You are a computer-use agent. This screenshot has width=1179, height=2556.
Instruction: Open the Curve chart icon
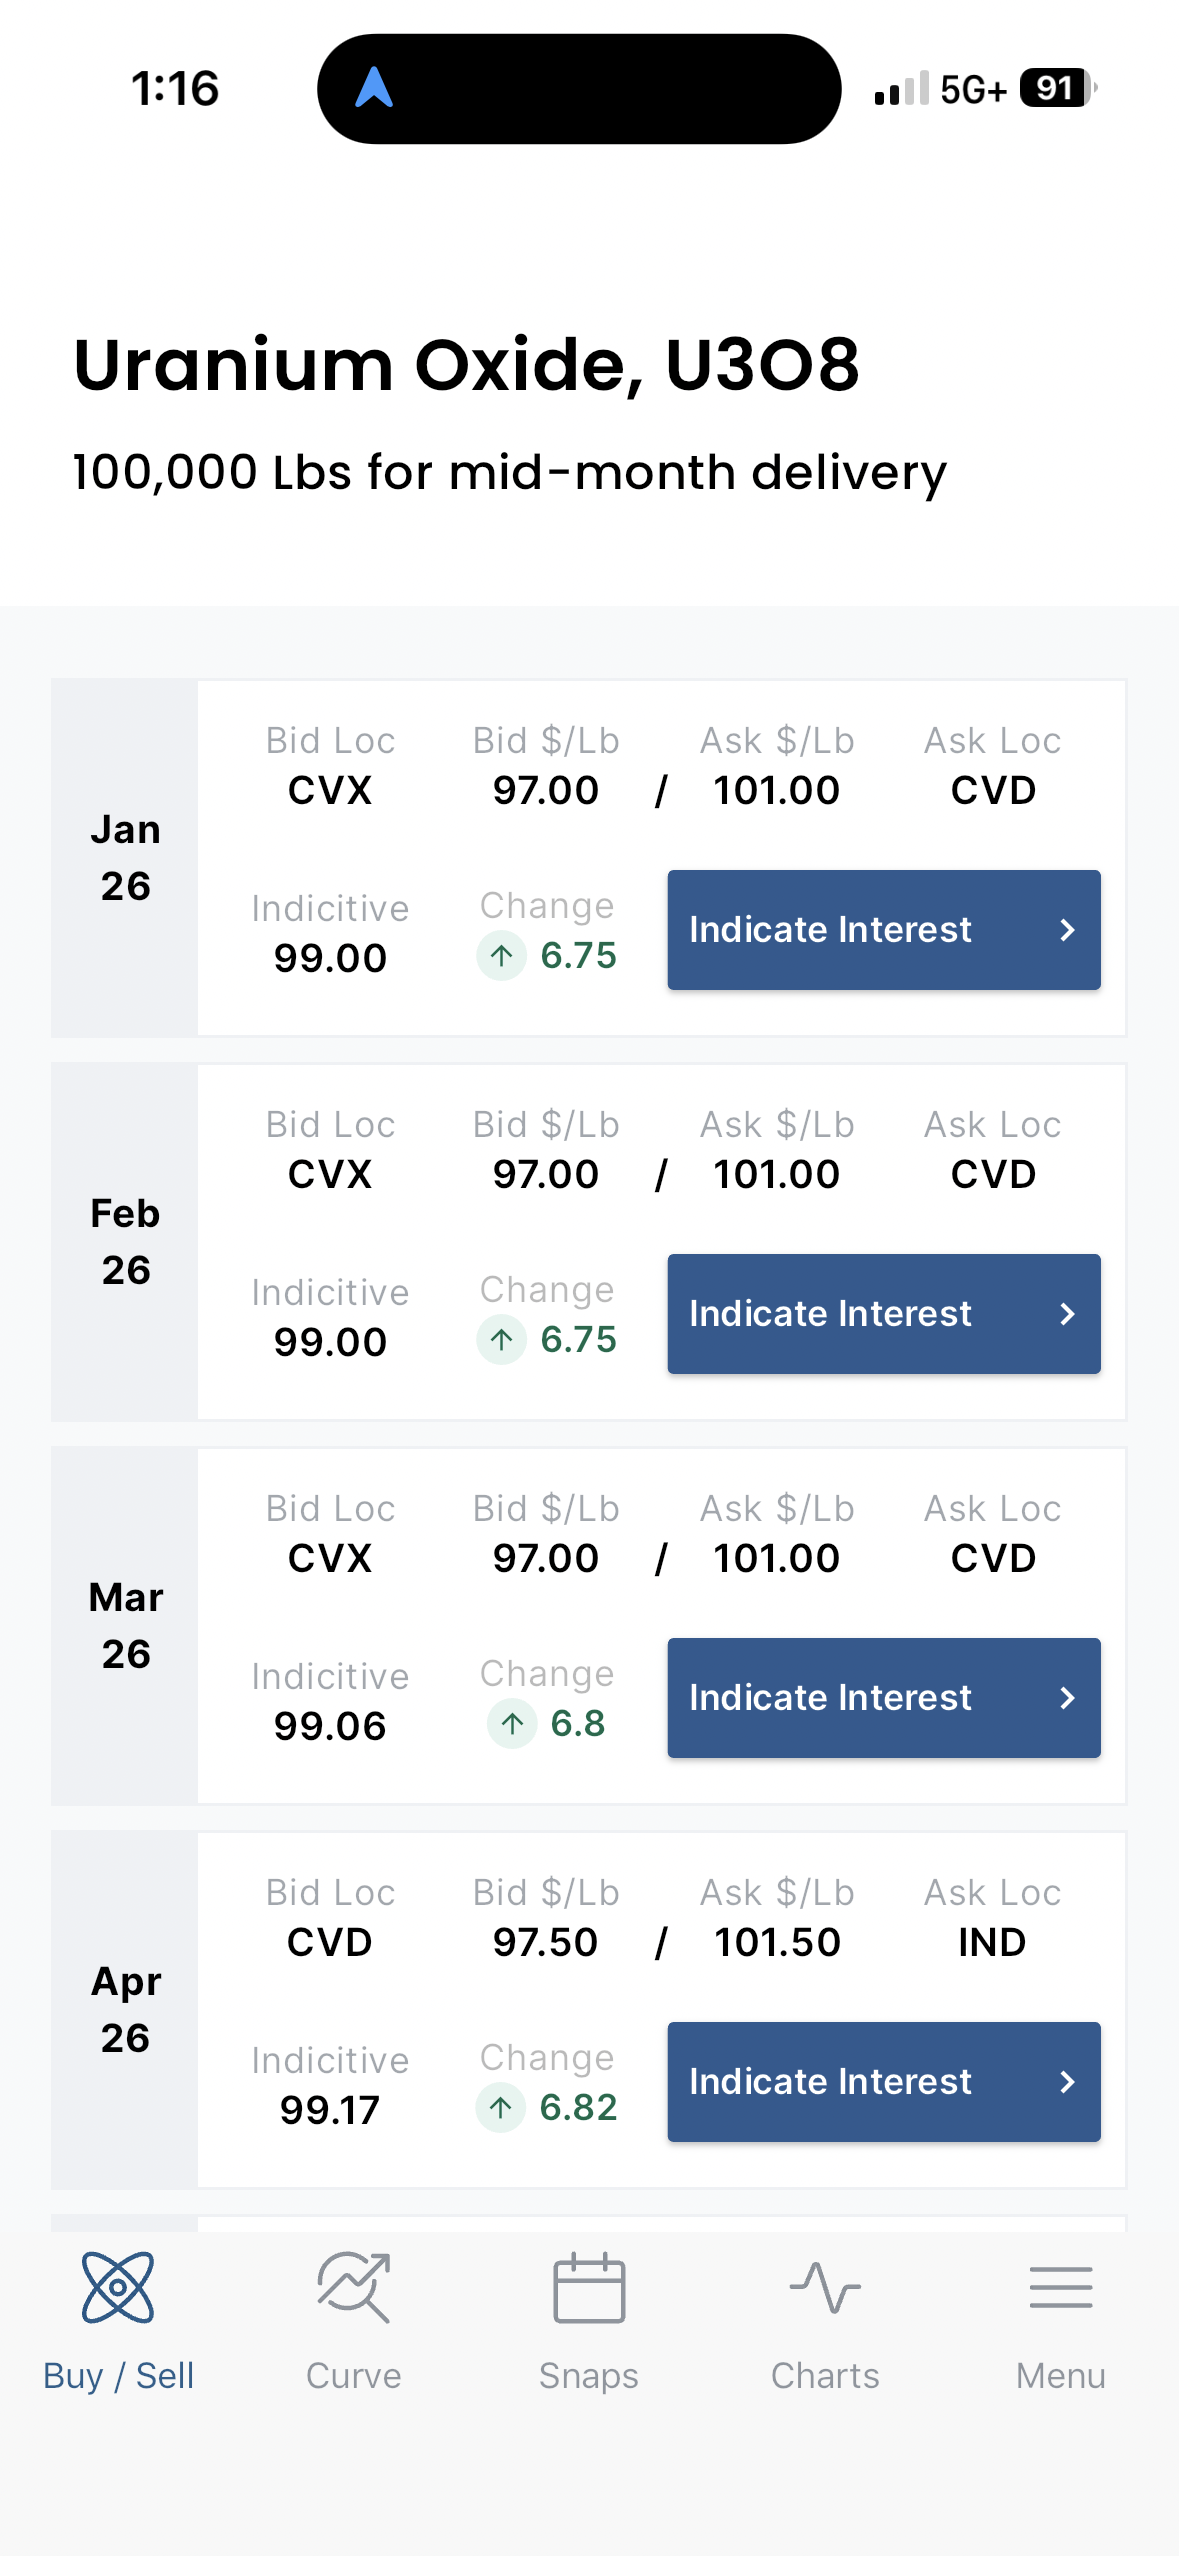[354, 2287]
